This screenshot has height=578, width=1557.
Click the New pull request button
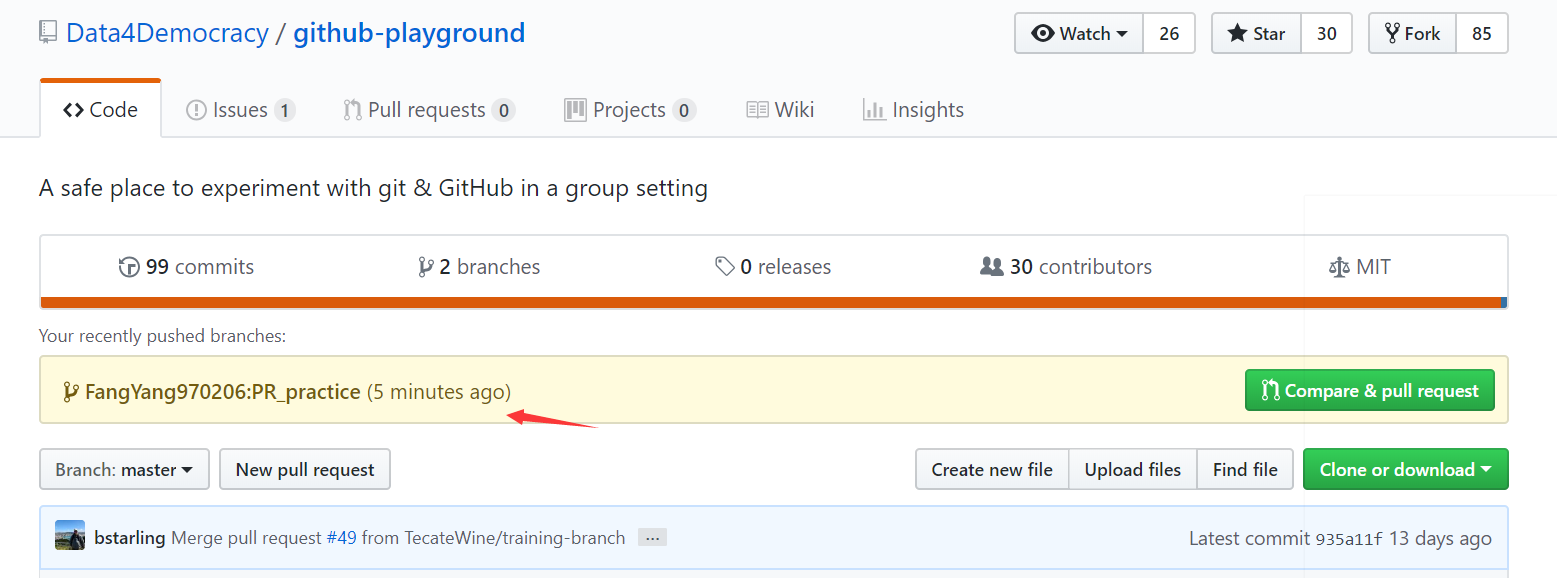(x=305, y=469)
